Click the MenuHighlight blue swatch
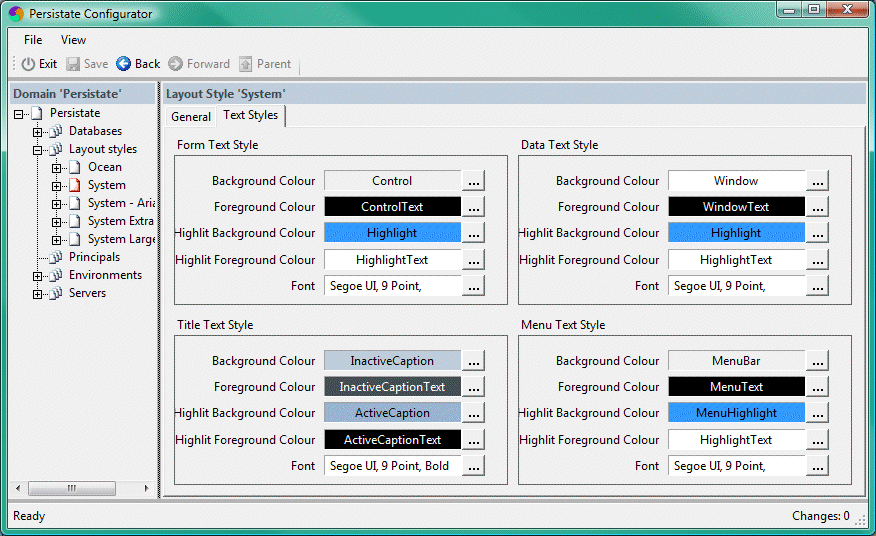 737,413
